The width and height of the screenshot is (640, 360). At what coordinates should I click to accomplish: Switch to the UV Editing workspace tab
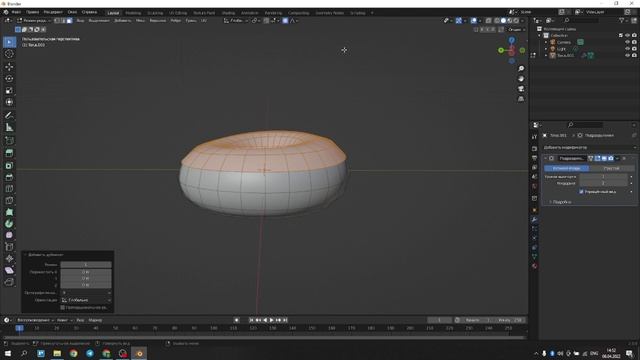click(x=178, y=13)
